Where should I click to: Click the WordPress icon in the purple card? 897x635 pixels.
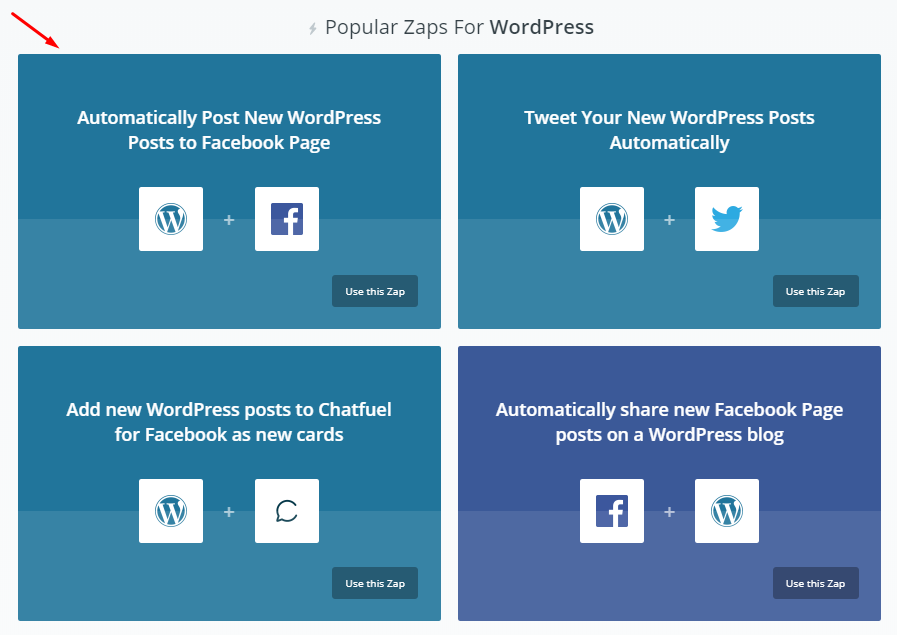click(x=727, y=511)
